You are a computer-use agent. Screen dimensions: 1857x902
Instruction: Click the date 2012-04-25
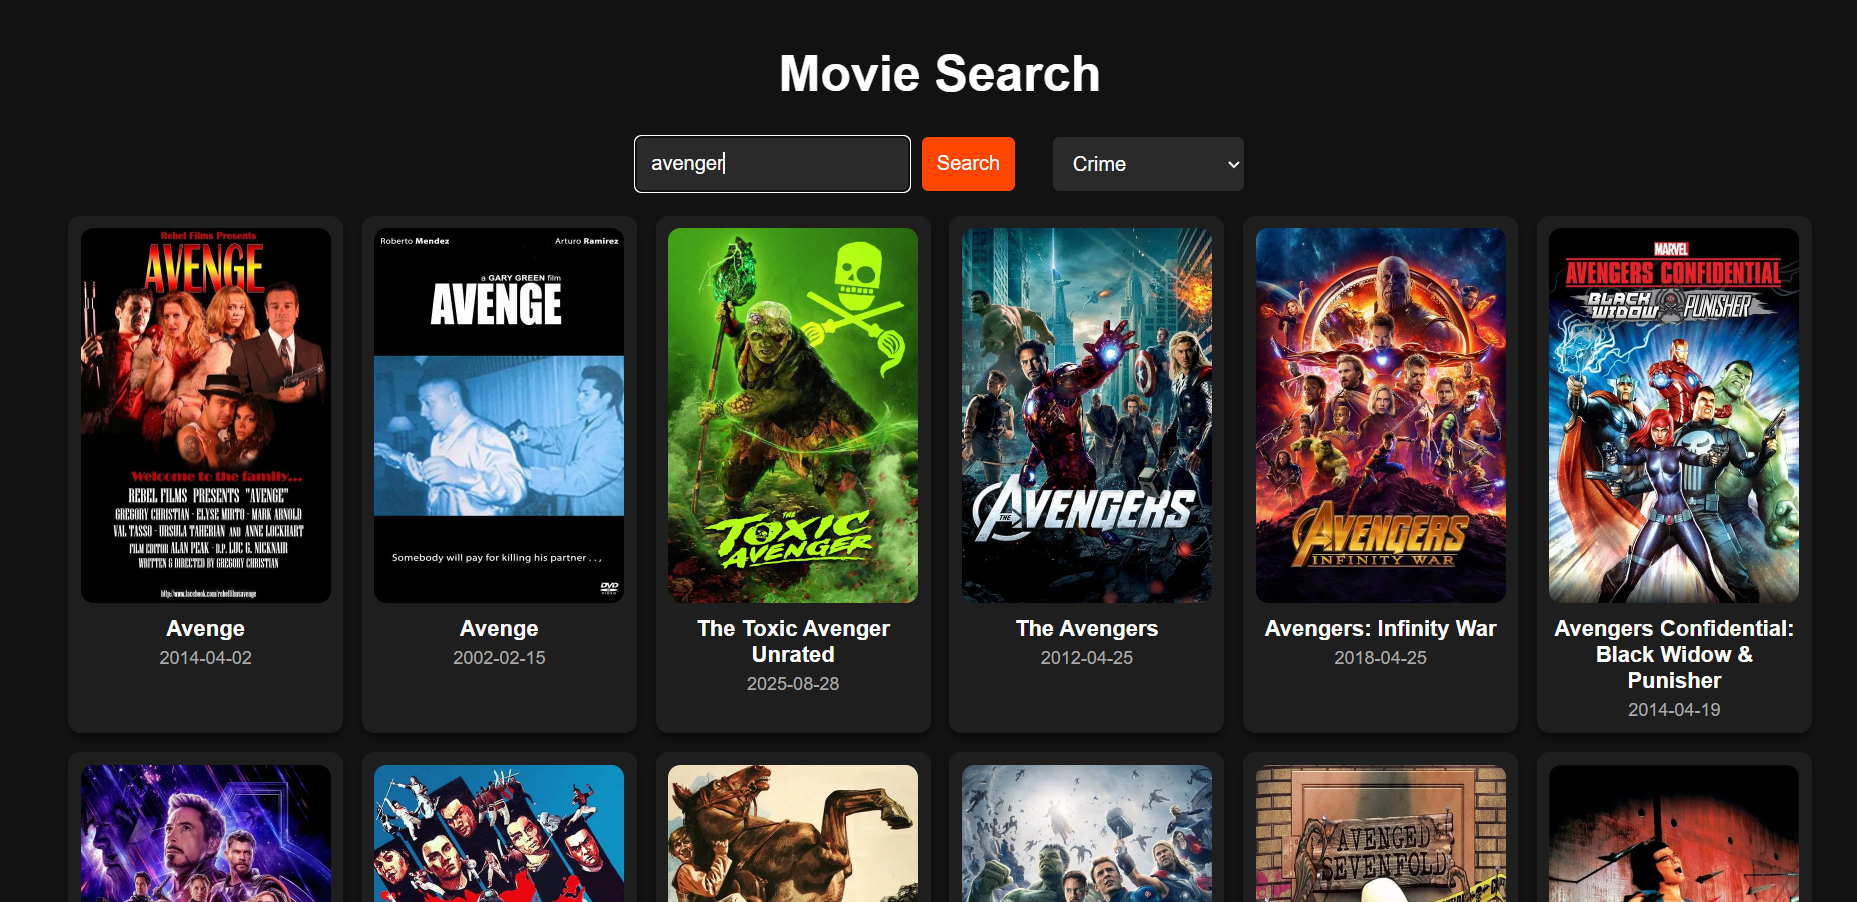click(x=1087, y=658)
